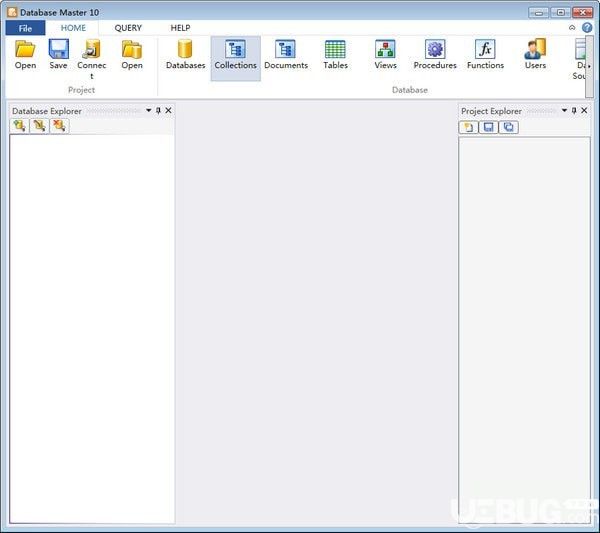Open the File menu
This screenshot has height=533, width=600.
point(25,28)
